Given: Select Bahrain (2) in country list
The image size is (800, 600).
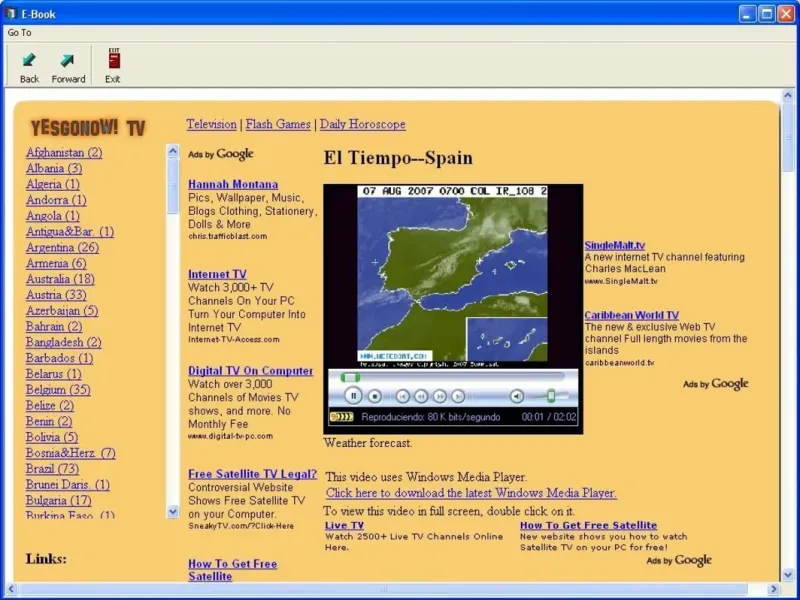Looking at the screenshot, I should pos(54,327).
